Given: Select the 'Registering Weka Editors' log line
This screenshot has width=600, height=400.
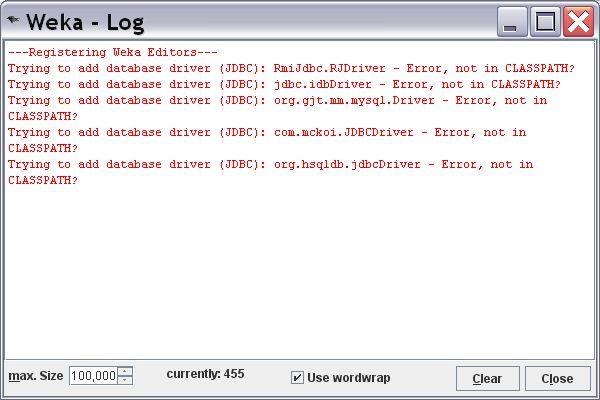Looking at the screenshot, I should [113, 52].
